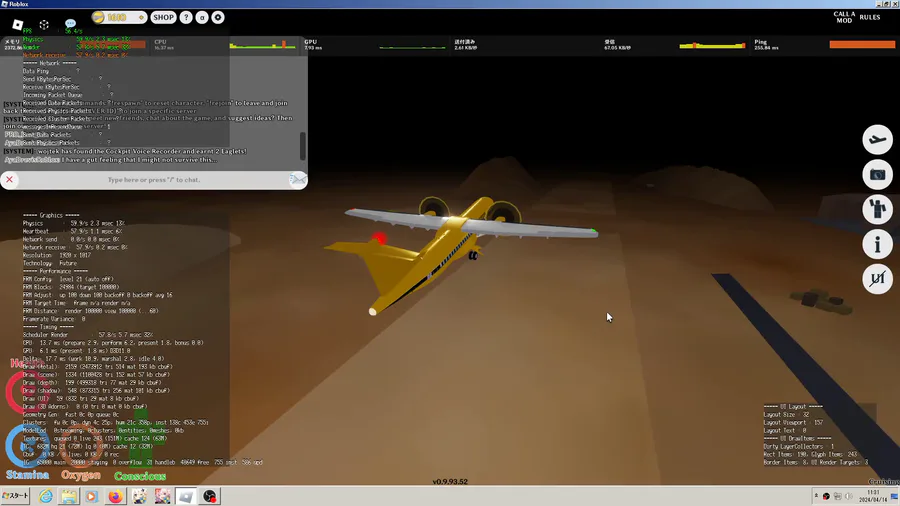Click the OBS icon in system tray

[826, 496]
